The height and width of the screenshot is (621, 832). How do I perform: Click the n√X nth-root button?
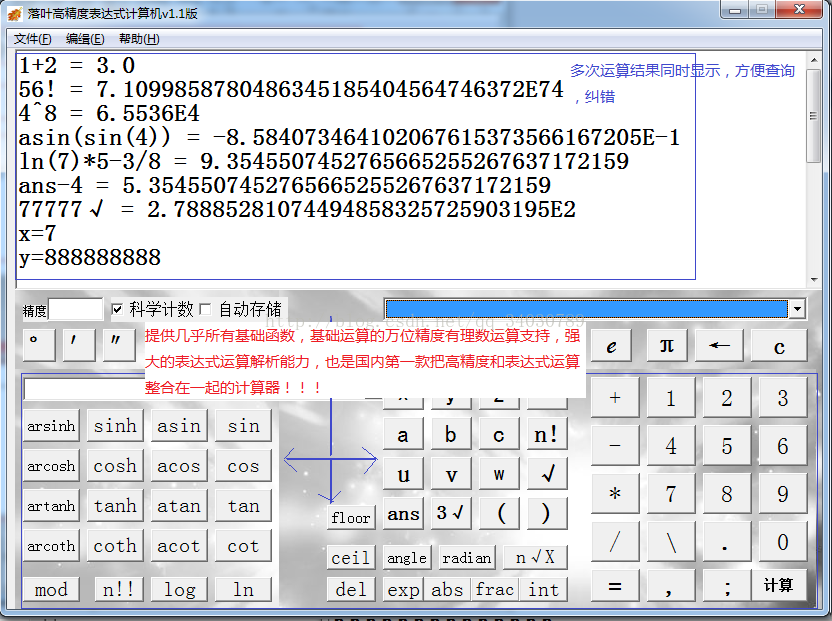[535, 557]
